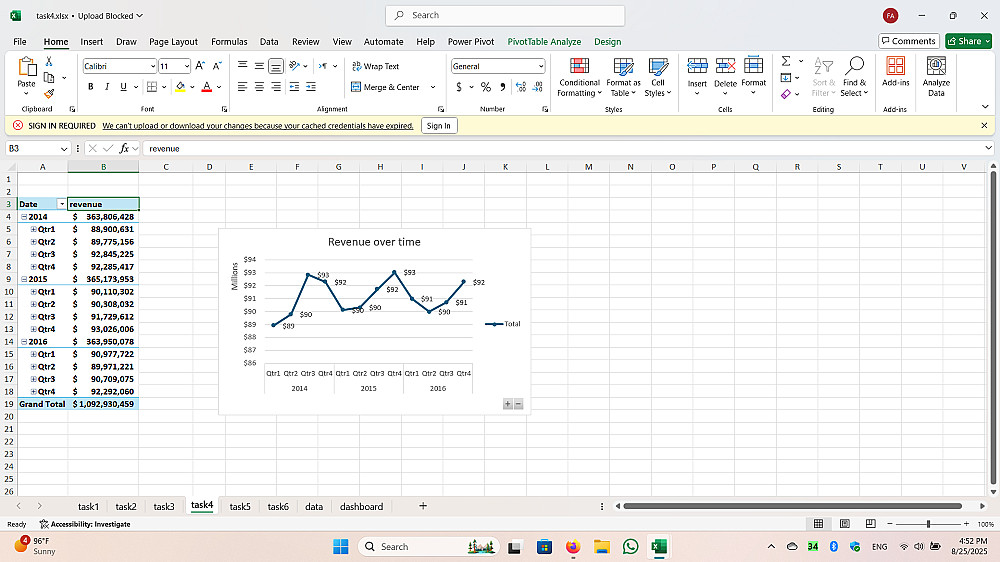Open the PivotTable Analyze tab
1000x562 pixels.
[x=544, y=41]
